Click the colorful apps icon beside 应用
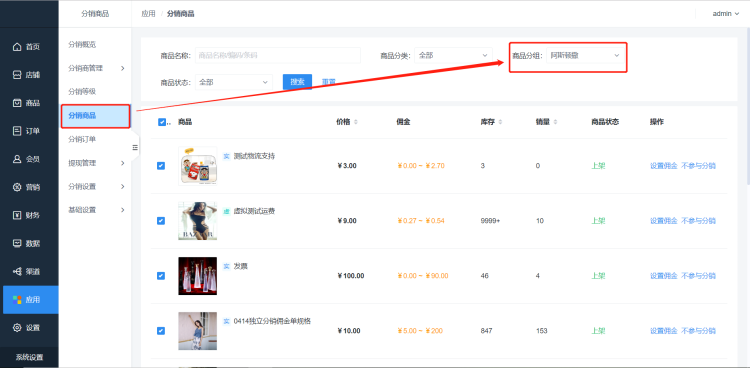The width and height of the screenshot is (750, 368). coord(17,300)
